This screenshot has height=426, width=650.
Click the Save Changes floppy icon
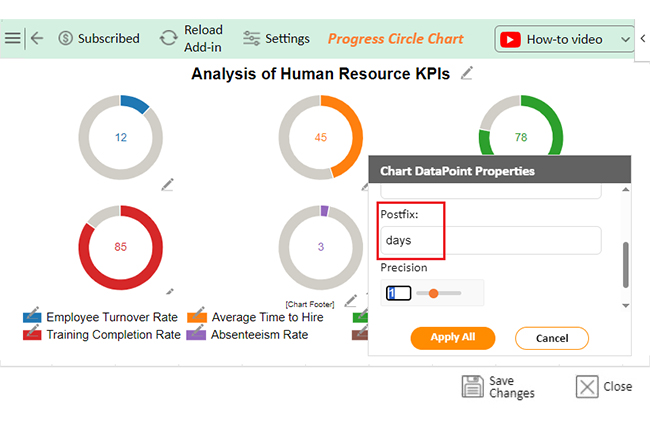(x=473, y=386)
